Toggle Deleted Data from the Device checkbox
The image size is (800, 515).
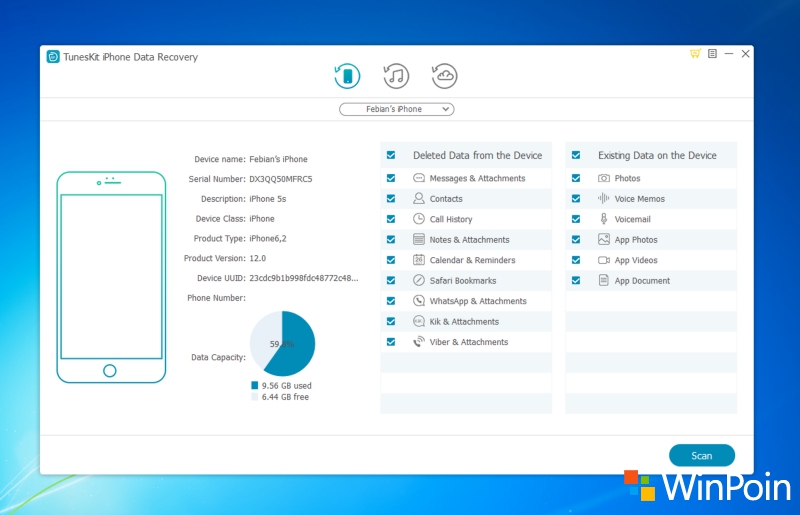[391, 155]
